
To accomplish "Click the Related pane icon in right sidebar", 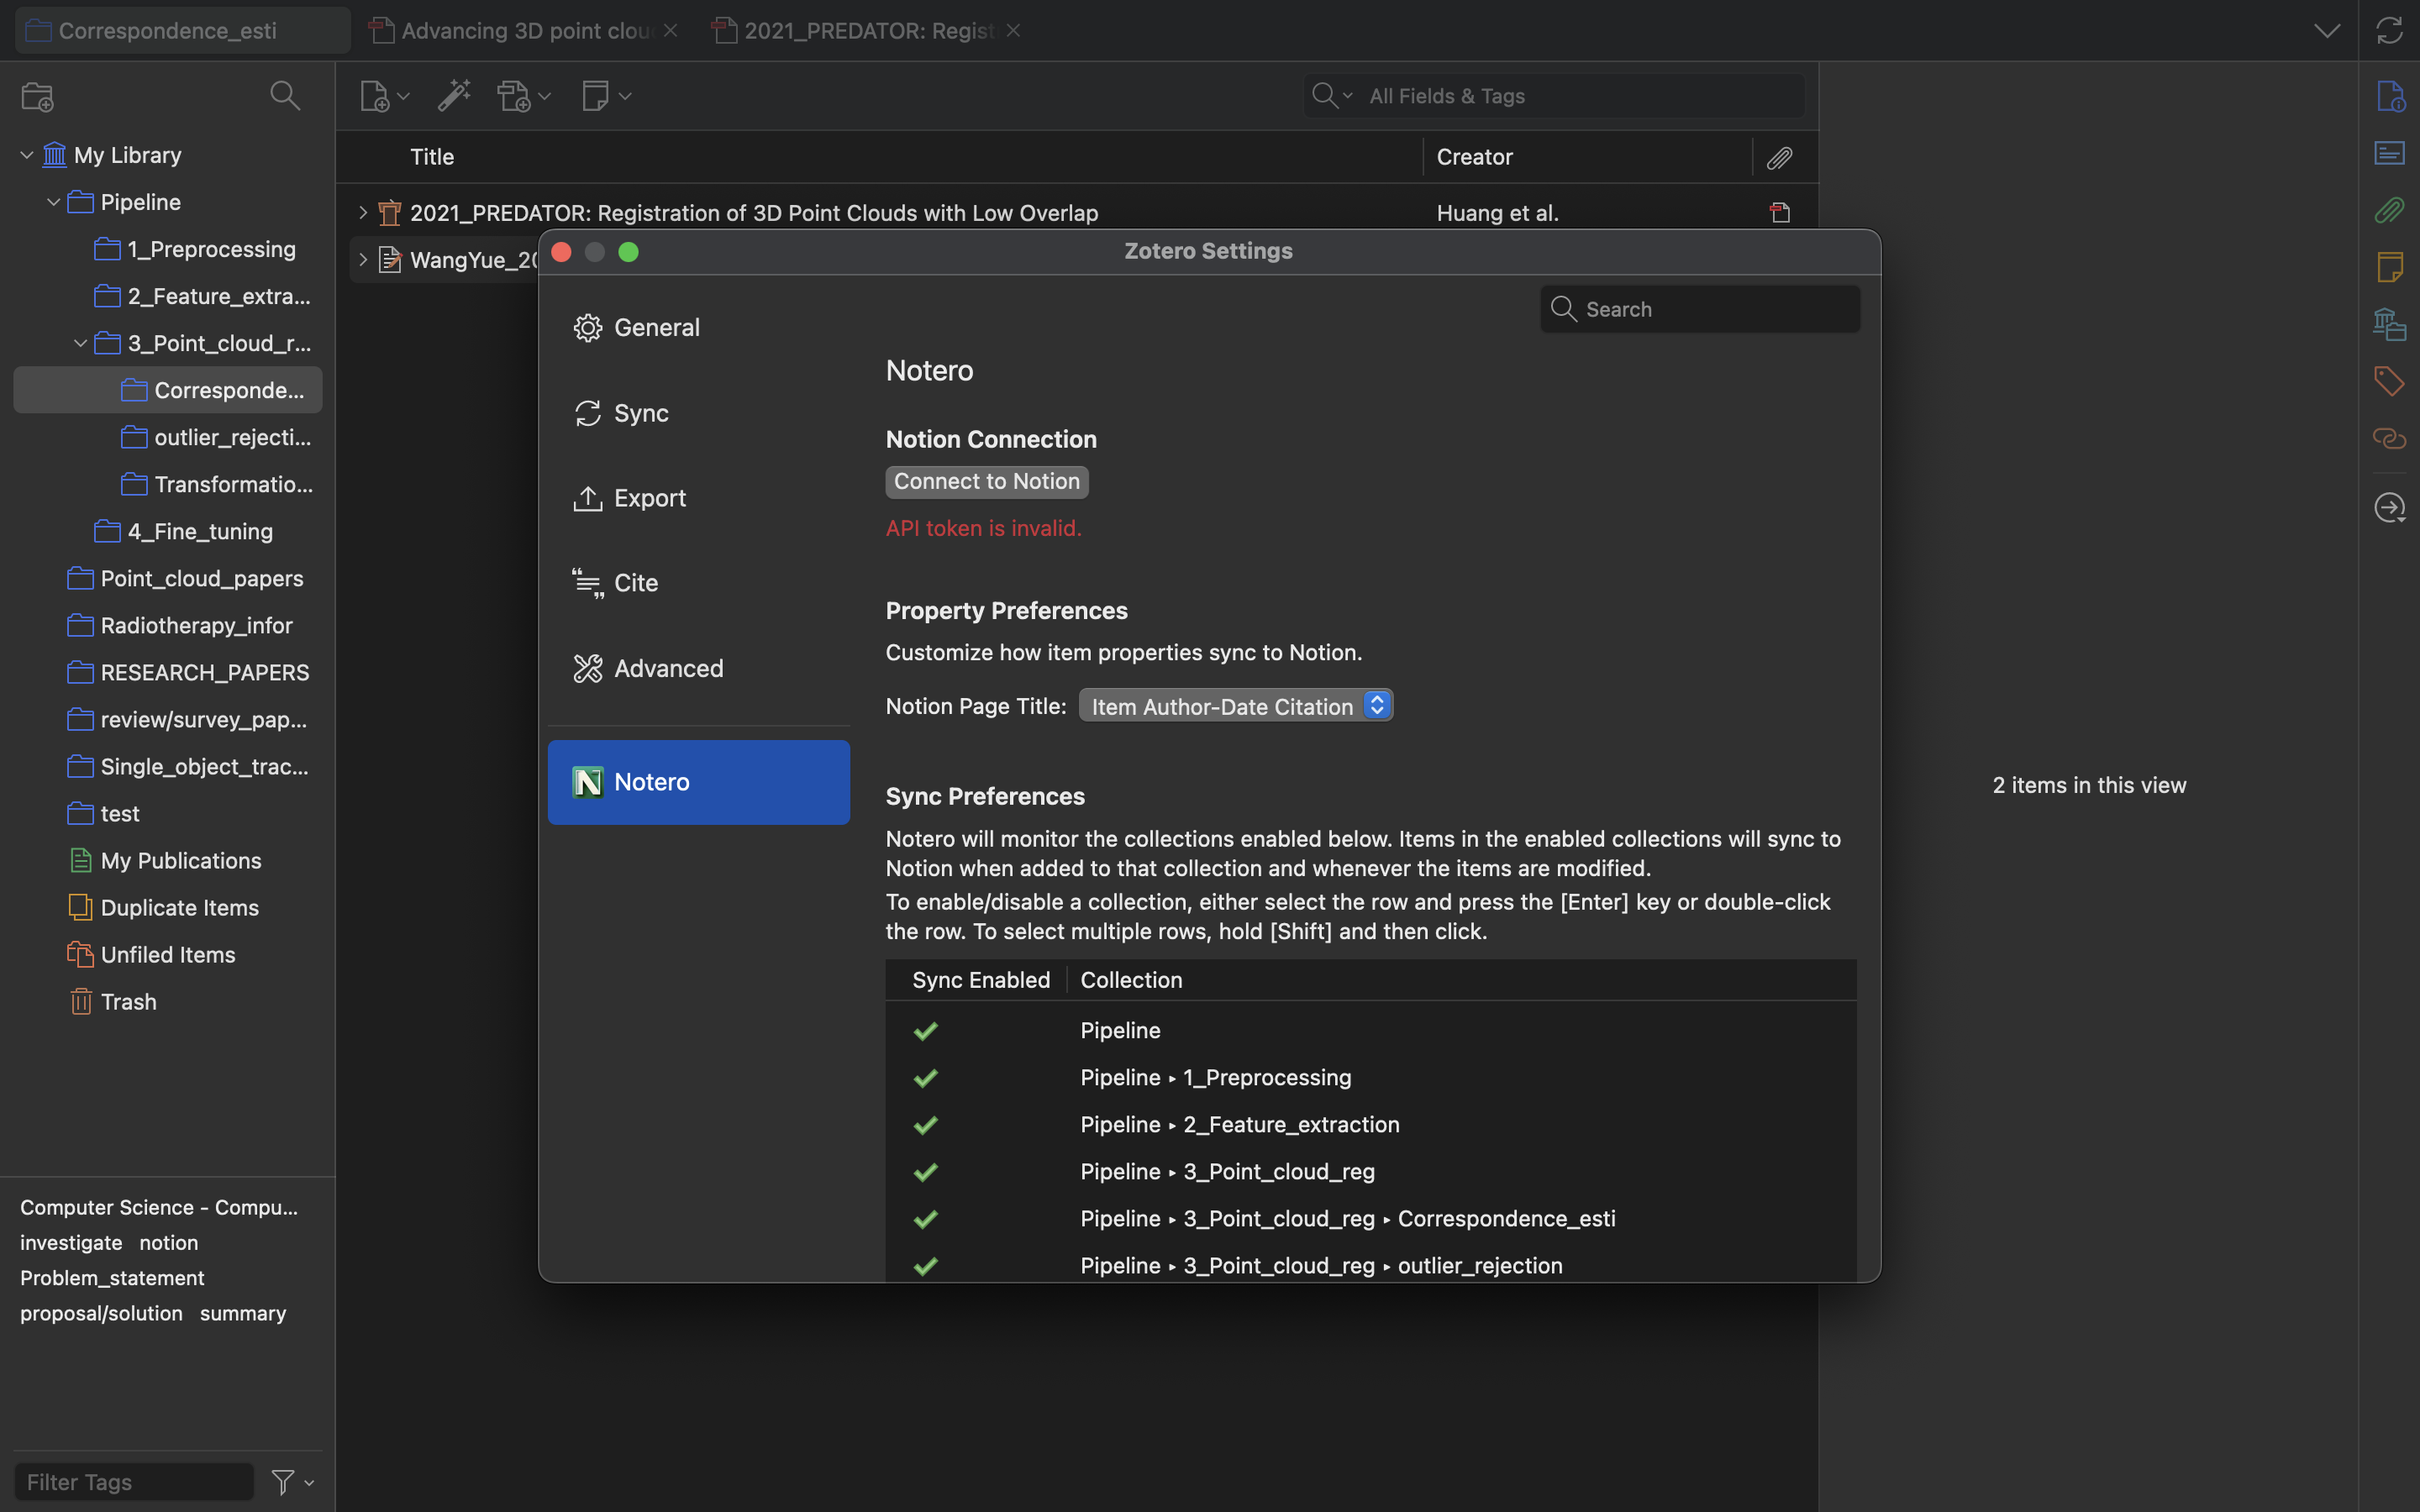I will coord(2389,438).
